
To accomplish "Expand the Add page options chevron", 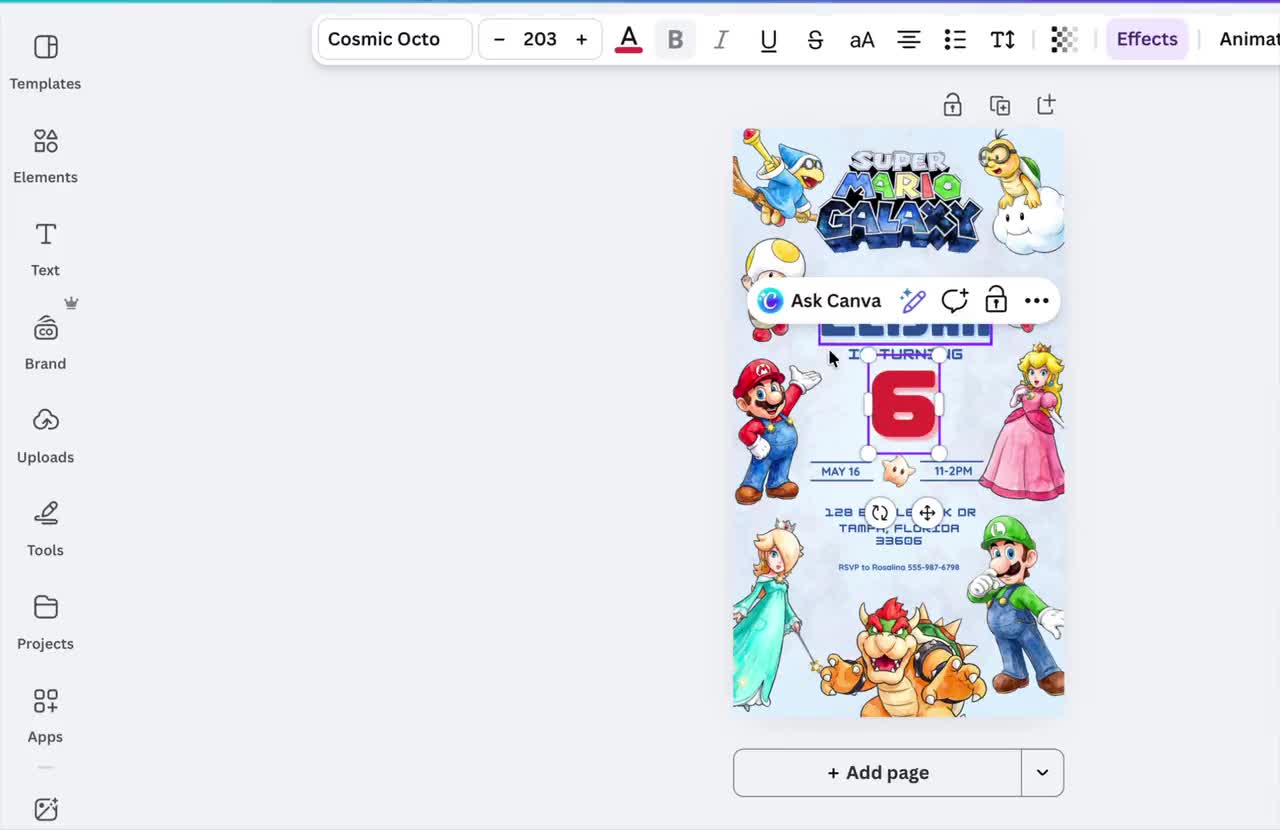I will tap(1041, 772).
